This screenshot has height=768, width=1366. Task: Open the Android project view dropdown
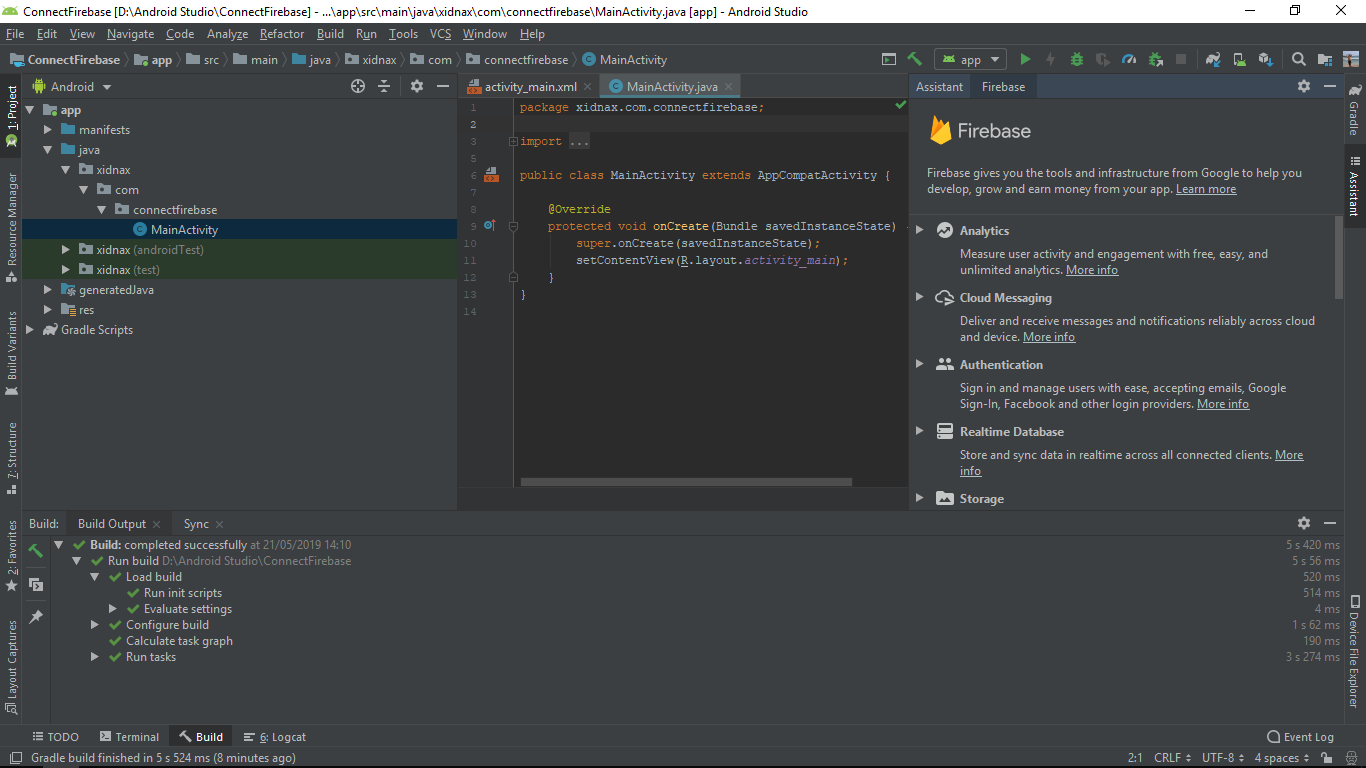[72, 86]
